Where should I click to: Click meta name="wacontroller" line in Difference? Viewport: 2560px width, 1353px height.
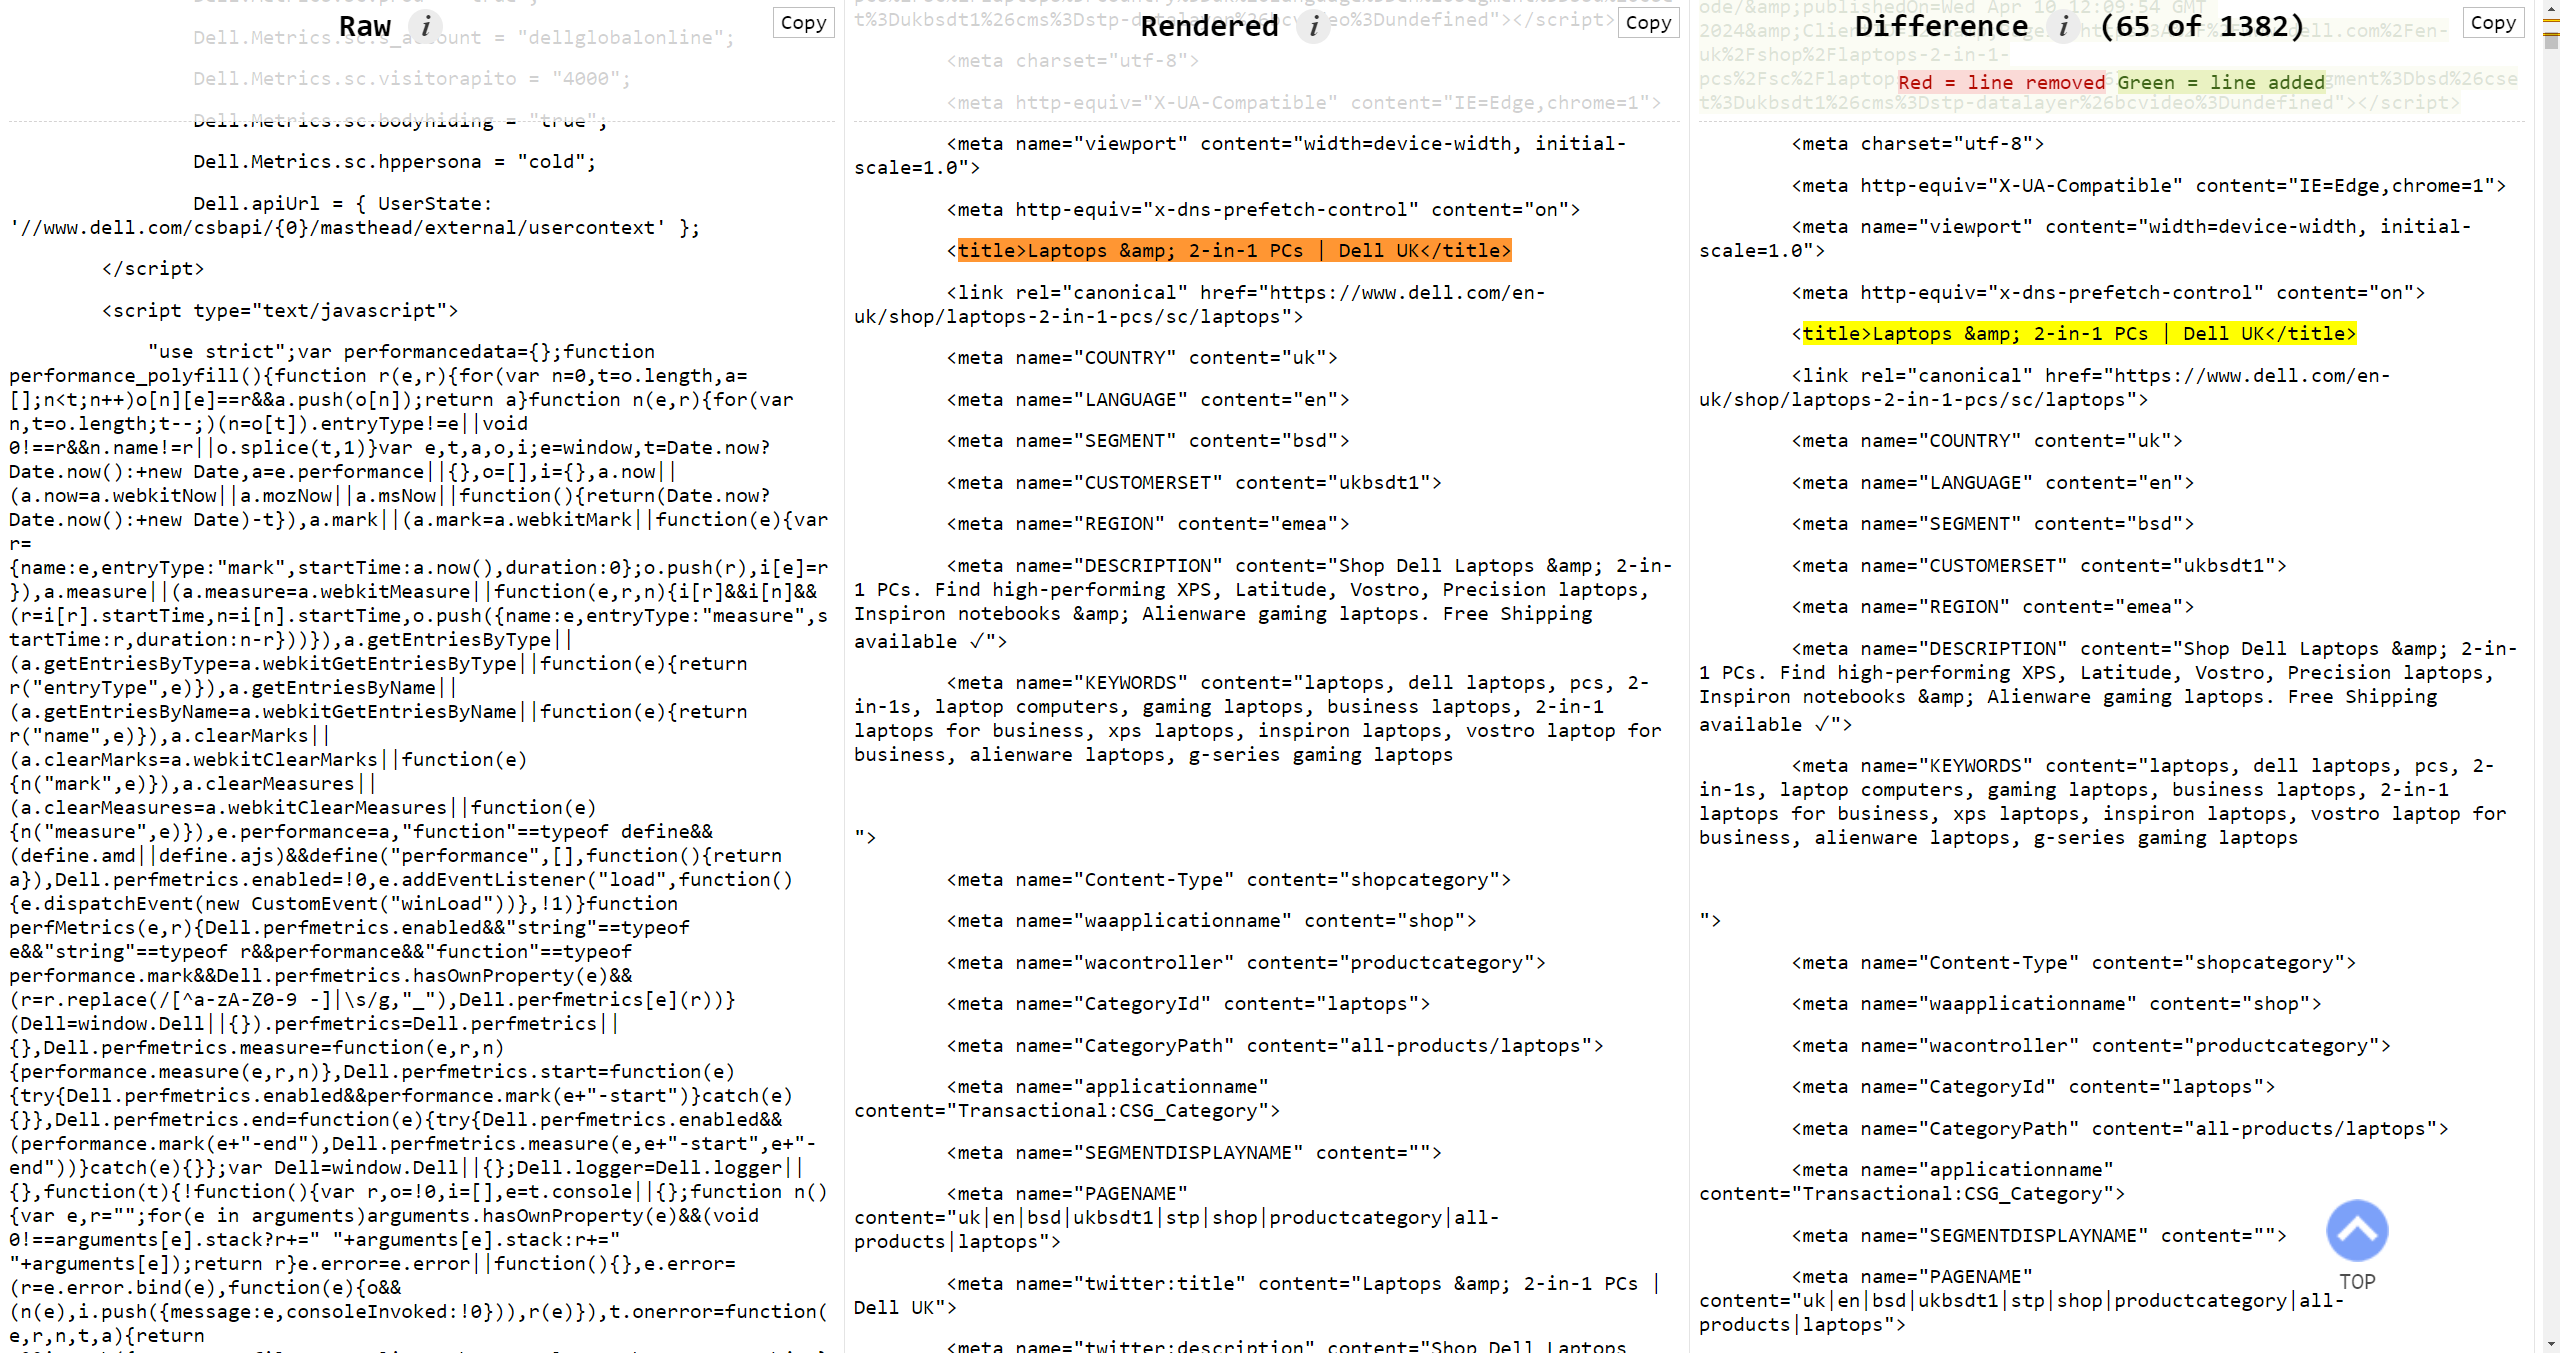2091,1045
